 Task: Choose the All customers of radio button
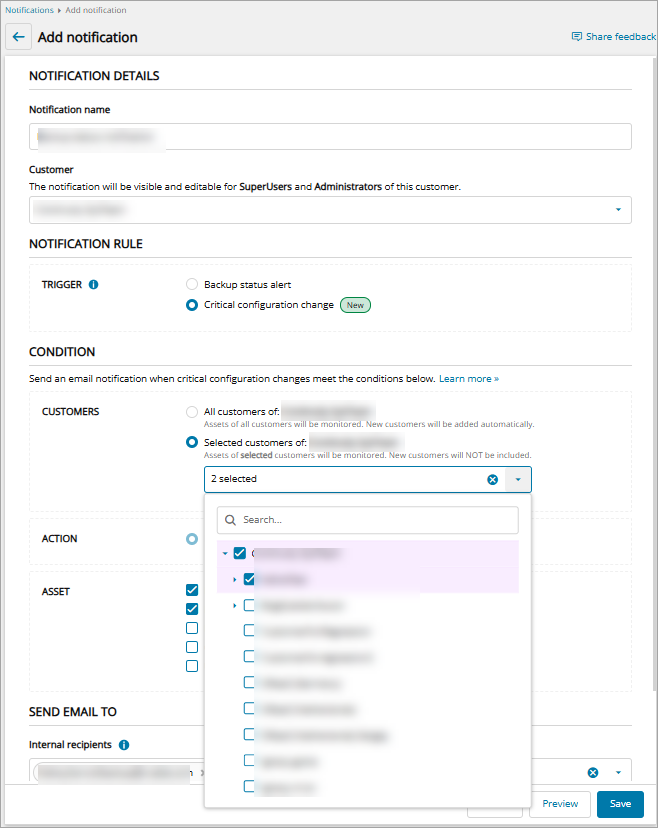(192, 412)
